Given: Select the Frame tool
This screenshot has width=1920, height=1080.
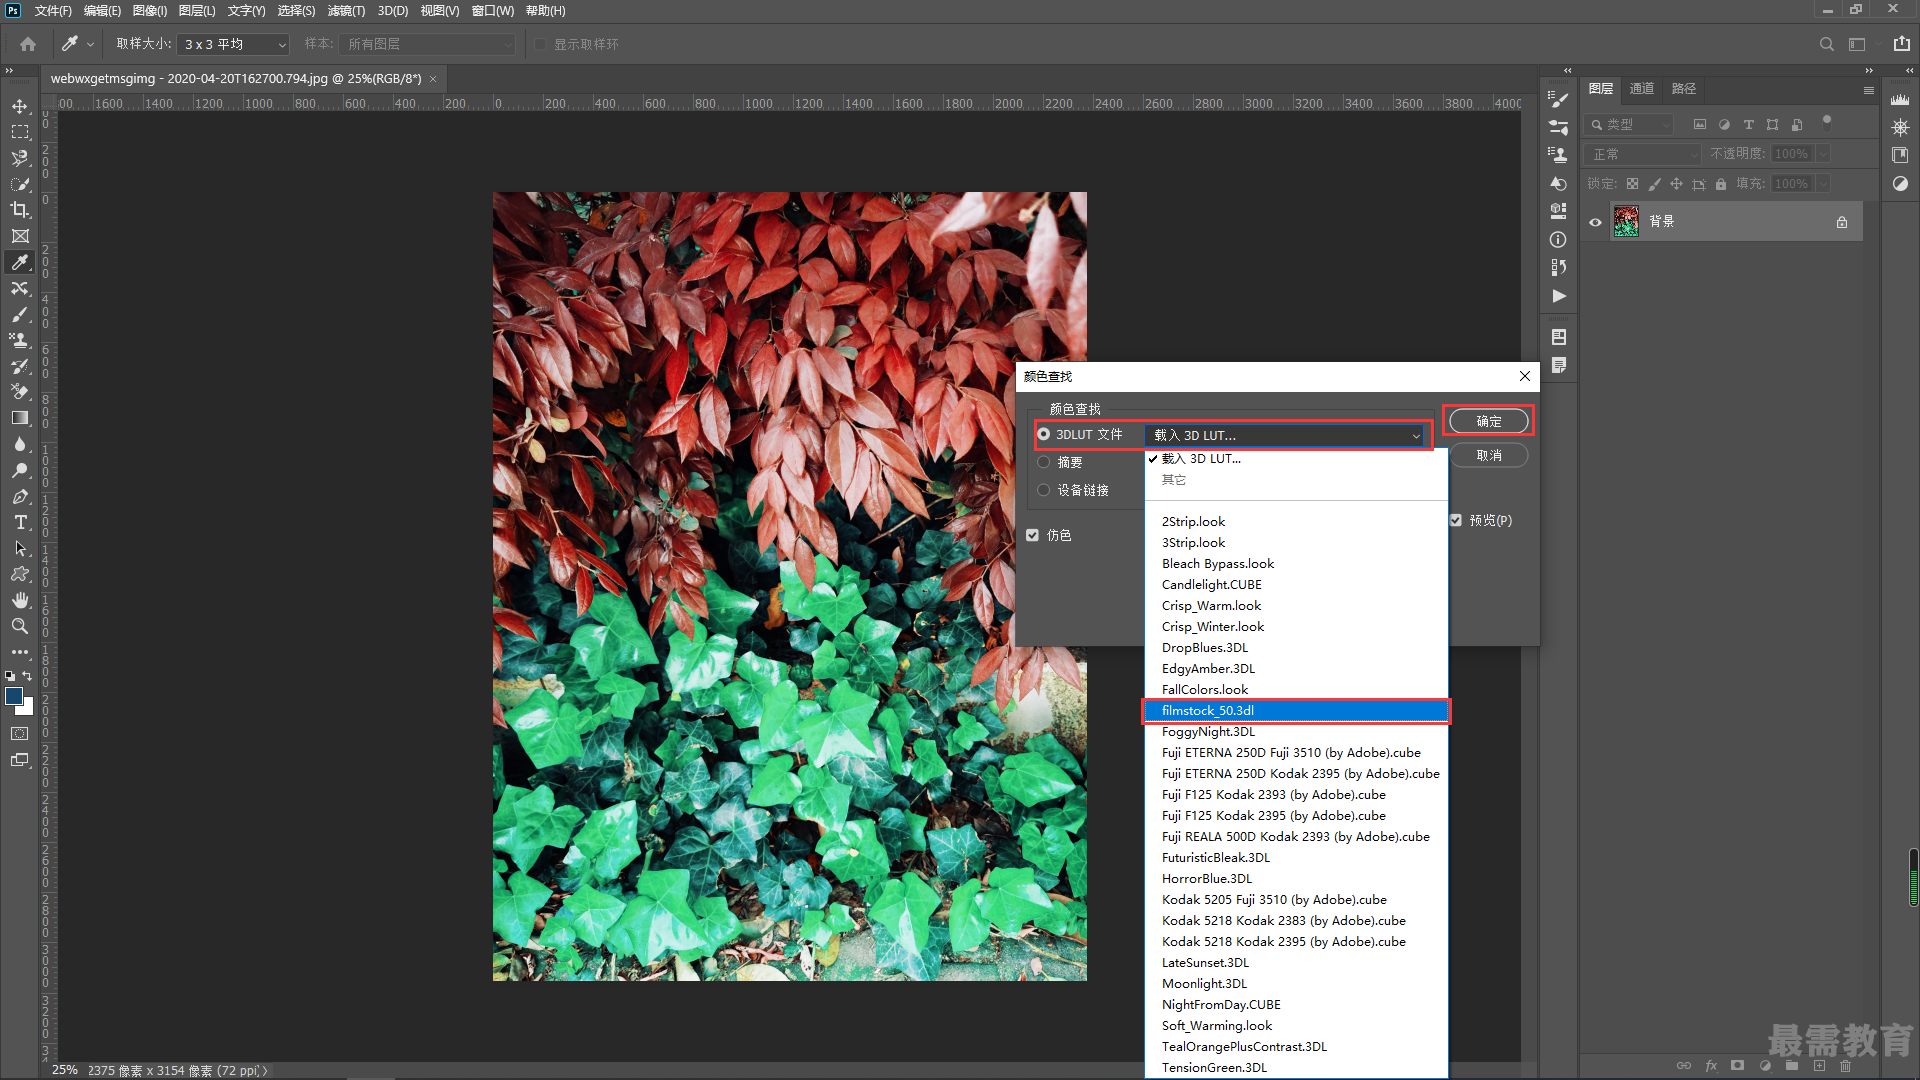Looking at the screenshot, I should [20, 236].
